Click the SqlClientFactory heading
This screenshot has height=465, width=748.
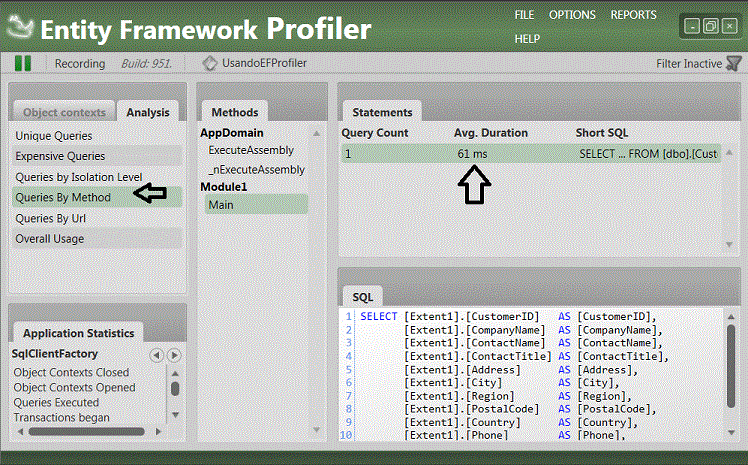point(55,354)
